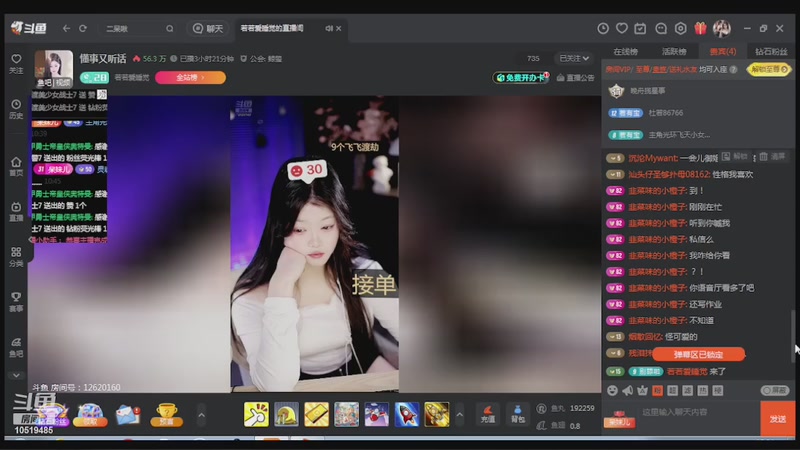Select the blue rocket gift
Image resolution: width=800 pixels, height=450 pixels.
pos(407,414)
